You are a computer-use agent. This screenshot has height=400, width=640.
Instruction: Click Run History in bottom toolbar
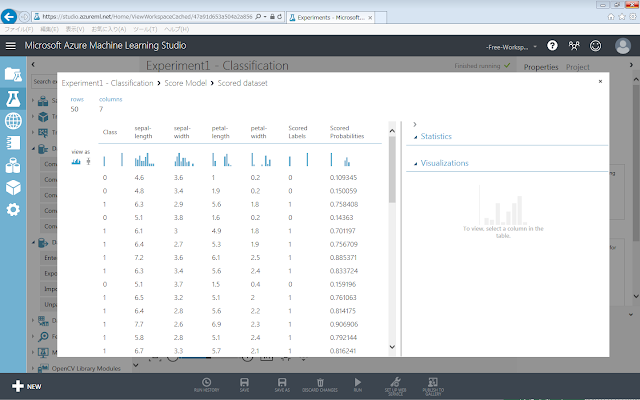tap(205, 384)
